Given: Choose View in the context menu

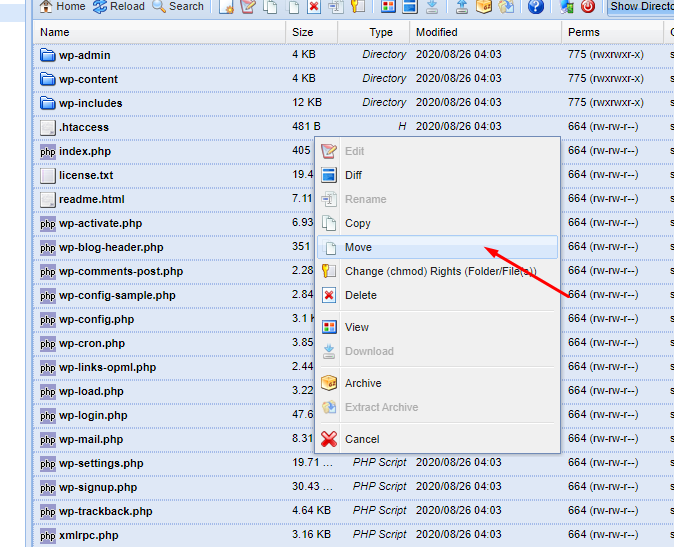Looking at the screenshot, I should point(438,327).
